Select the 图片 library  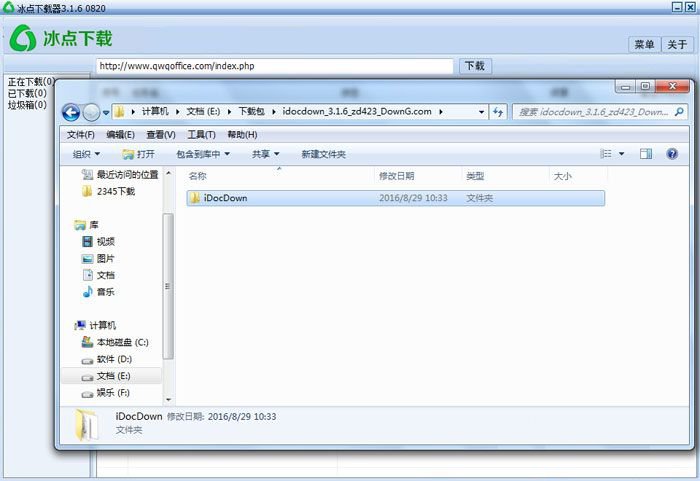99,259
